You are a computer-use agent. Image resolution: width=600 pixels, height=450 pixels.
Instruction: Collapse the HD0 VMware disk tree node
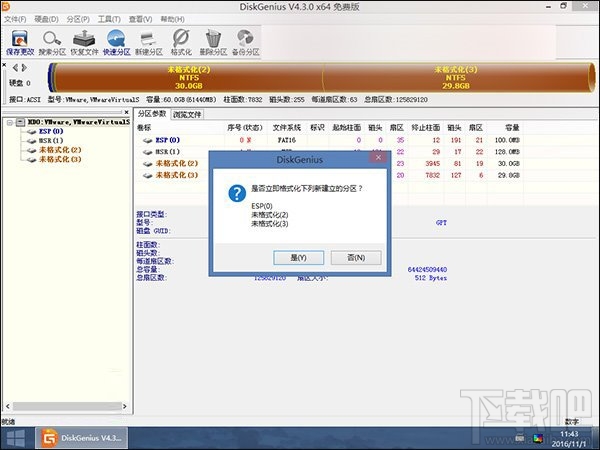(10, 122)
